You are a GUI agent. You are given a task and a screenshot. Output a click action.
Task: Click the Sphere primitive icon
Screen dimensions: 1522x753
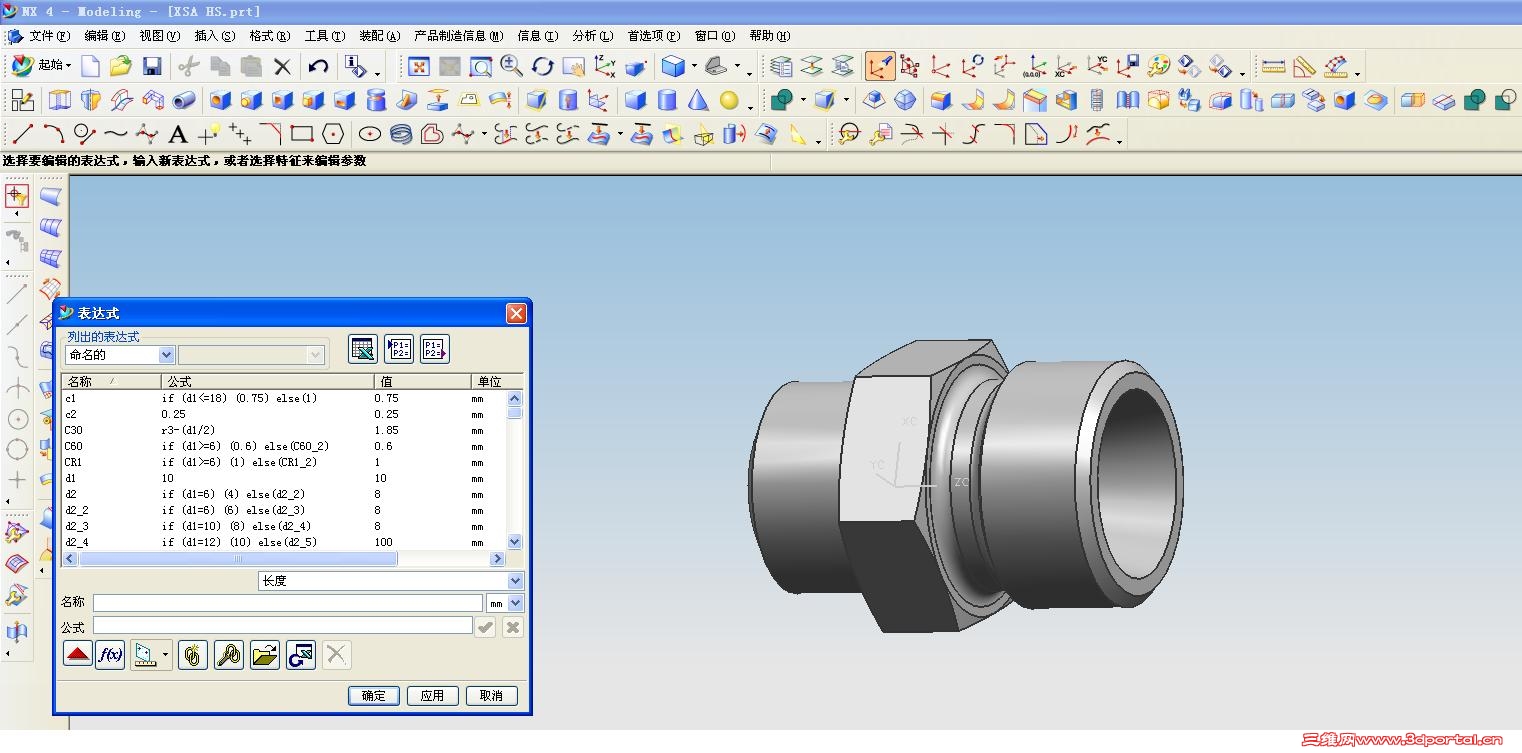pos(729,100)
